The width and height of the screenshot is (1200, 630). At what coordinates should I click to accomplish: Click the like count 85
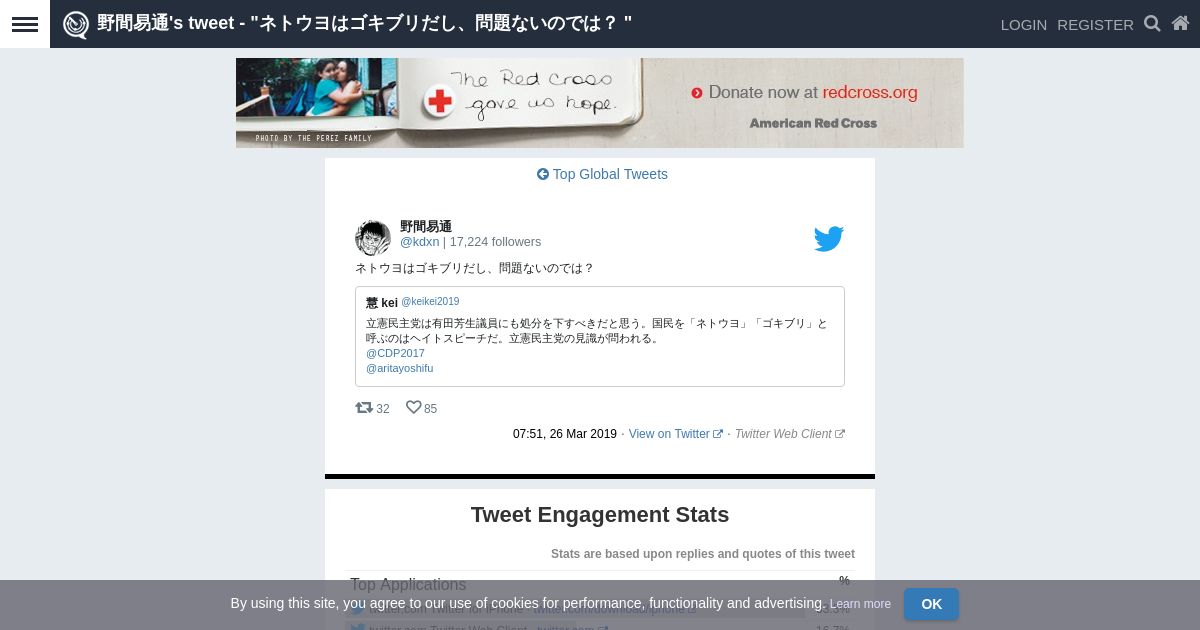(430, 409)
